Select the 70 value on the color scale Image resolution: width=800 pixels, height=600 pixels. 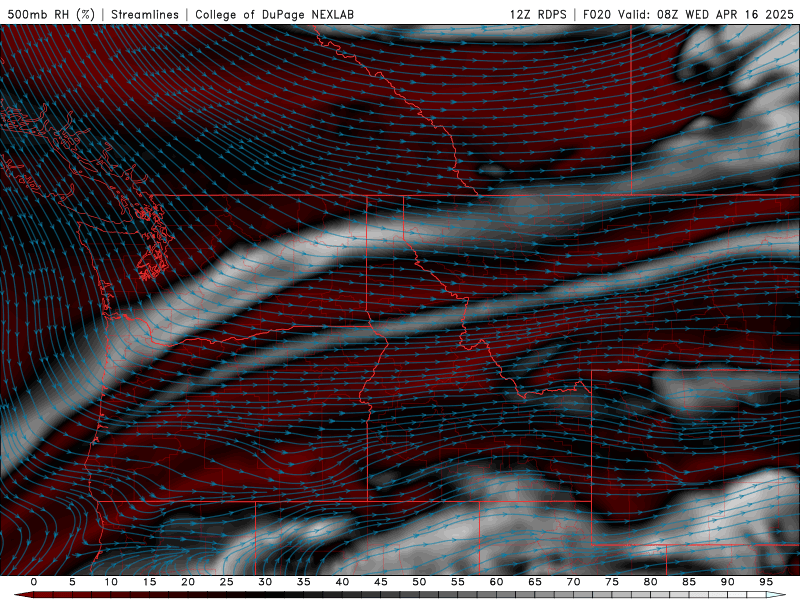pyautogui.click(x=573, y=582)
